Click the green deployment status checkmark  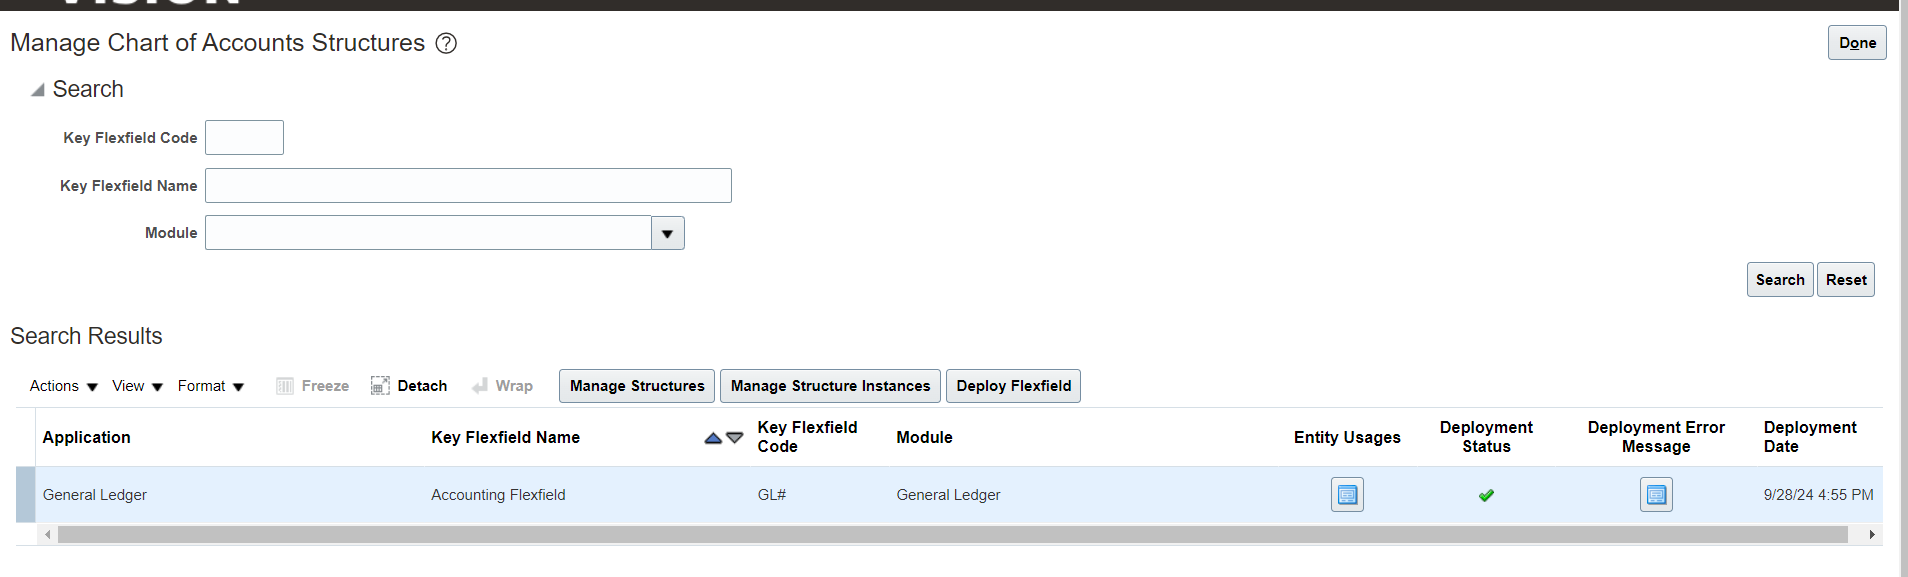1486,495
